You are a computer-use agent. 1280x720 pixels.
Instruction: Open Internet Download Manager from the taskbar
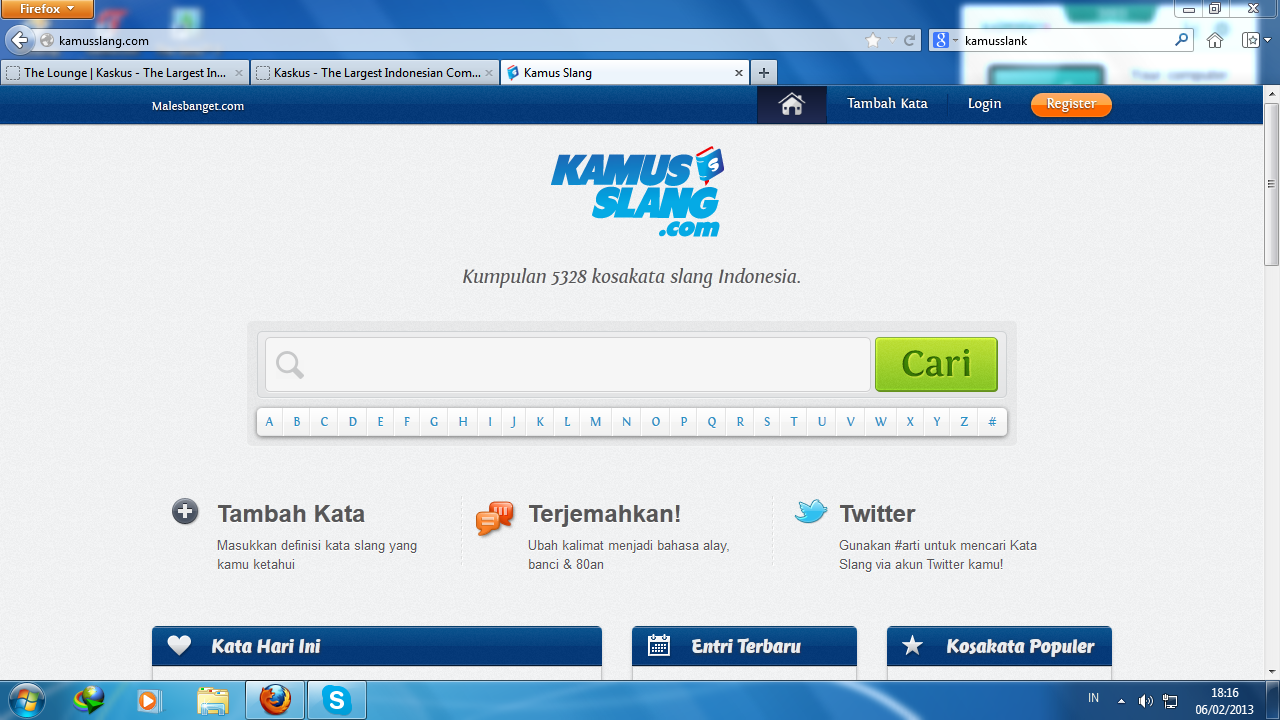click(89, 700)
